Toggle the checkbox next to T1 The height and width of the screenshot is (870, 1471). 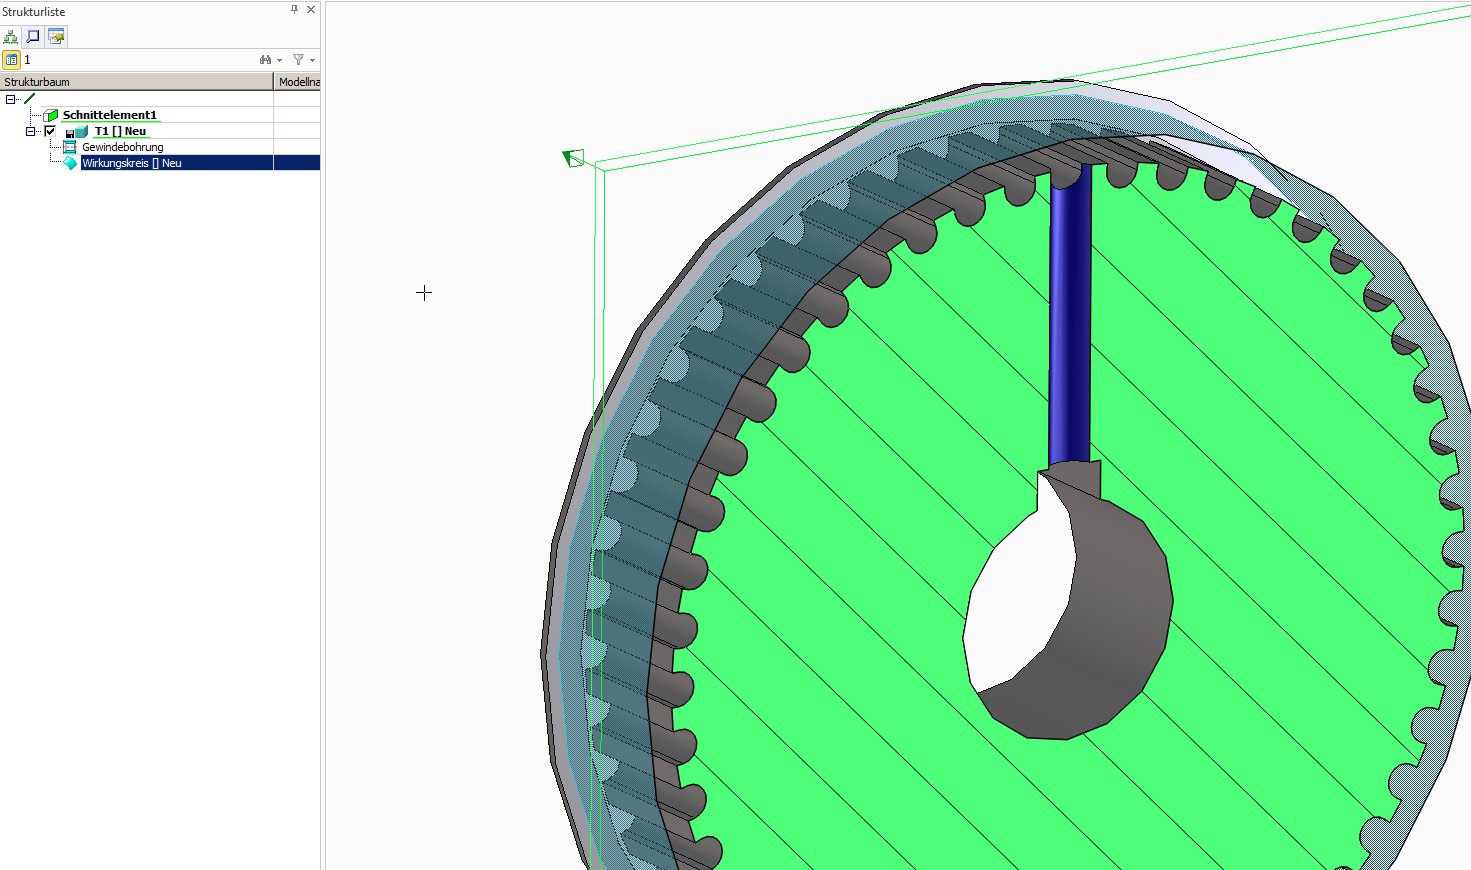click(50, 131)
